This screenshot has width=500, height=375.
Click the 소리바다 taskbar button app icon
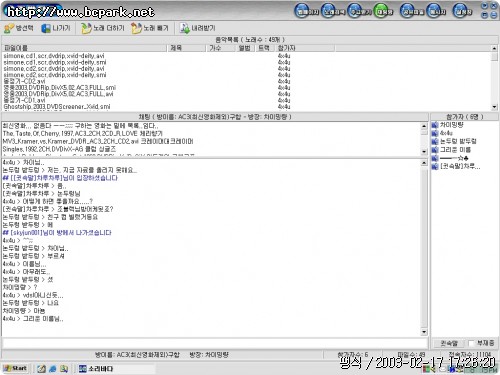tap(83, 369)
